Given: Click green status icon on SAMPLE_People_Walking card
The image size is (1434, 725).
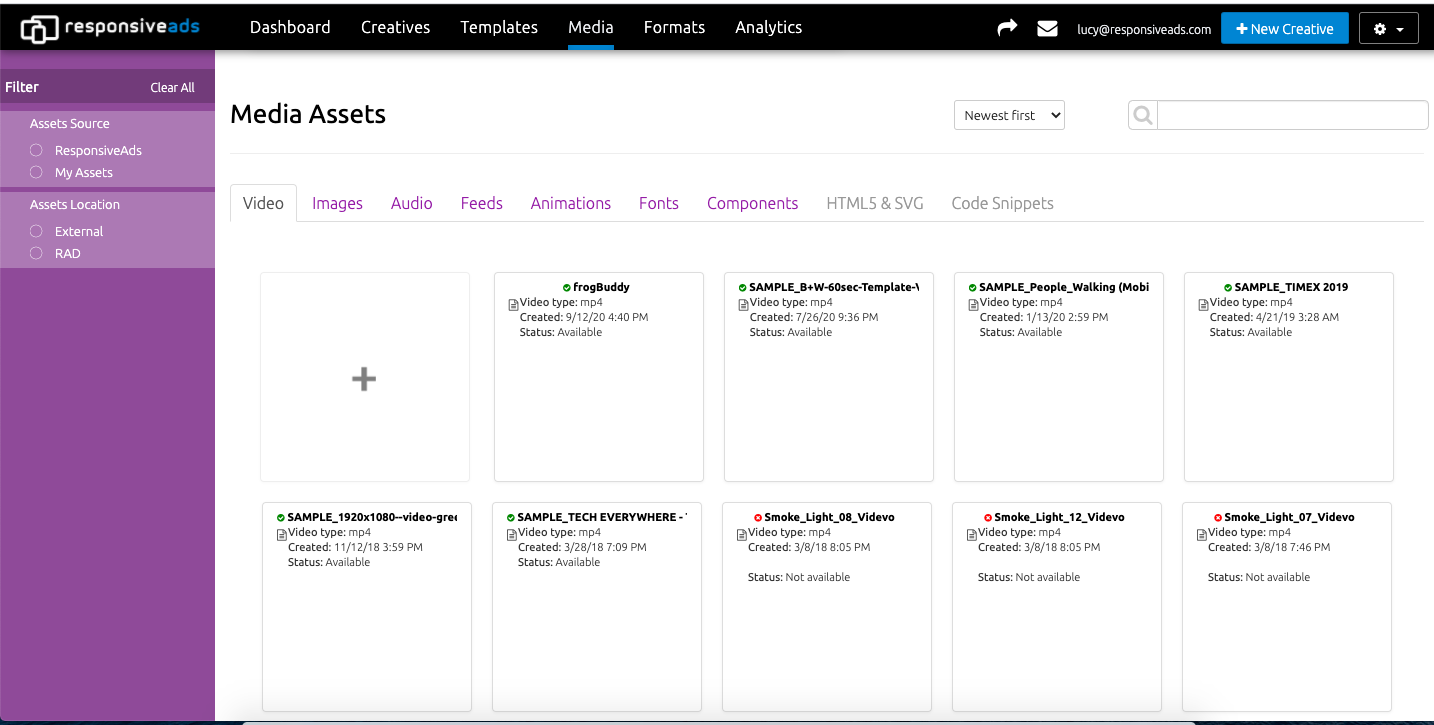Looking at the screenshot, I should (972, 288).
